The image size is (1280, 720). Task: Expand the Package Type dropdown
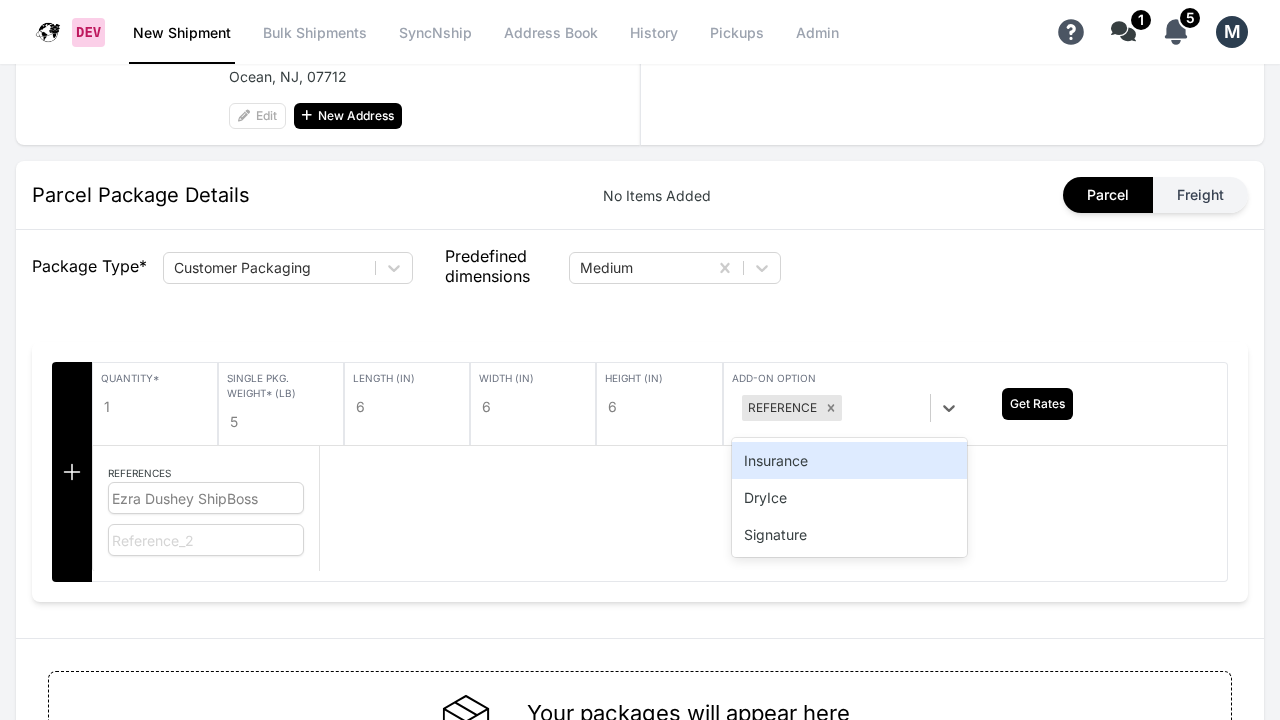coord(394,268)
